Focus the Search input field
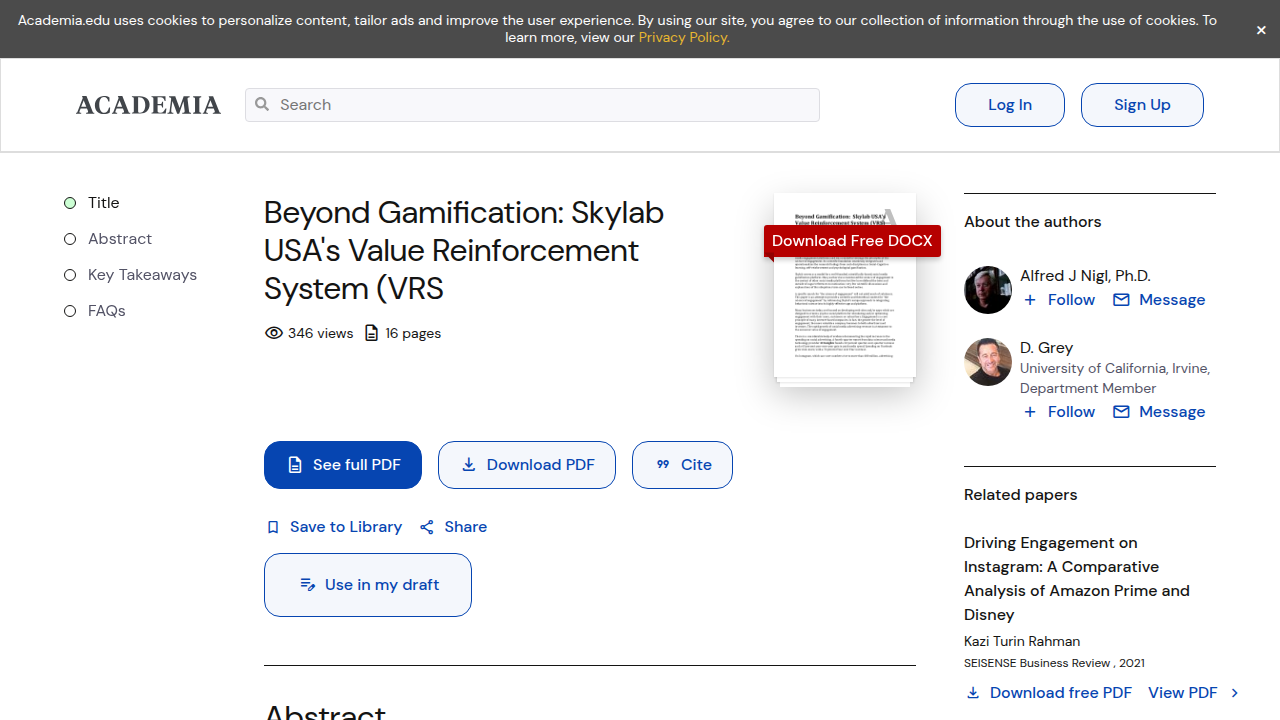 [532, 105]
